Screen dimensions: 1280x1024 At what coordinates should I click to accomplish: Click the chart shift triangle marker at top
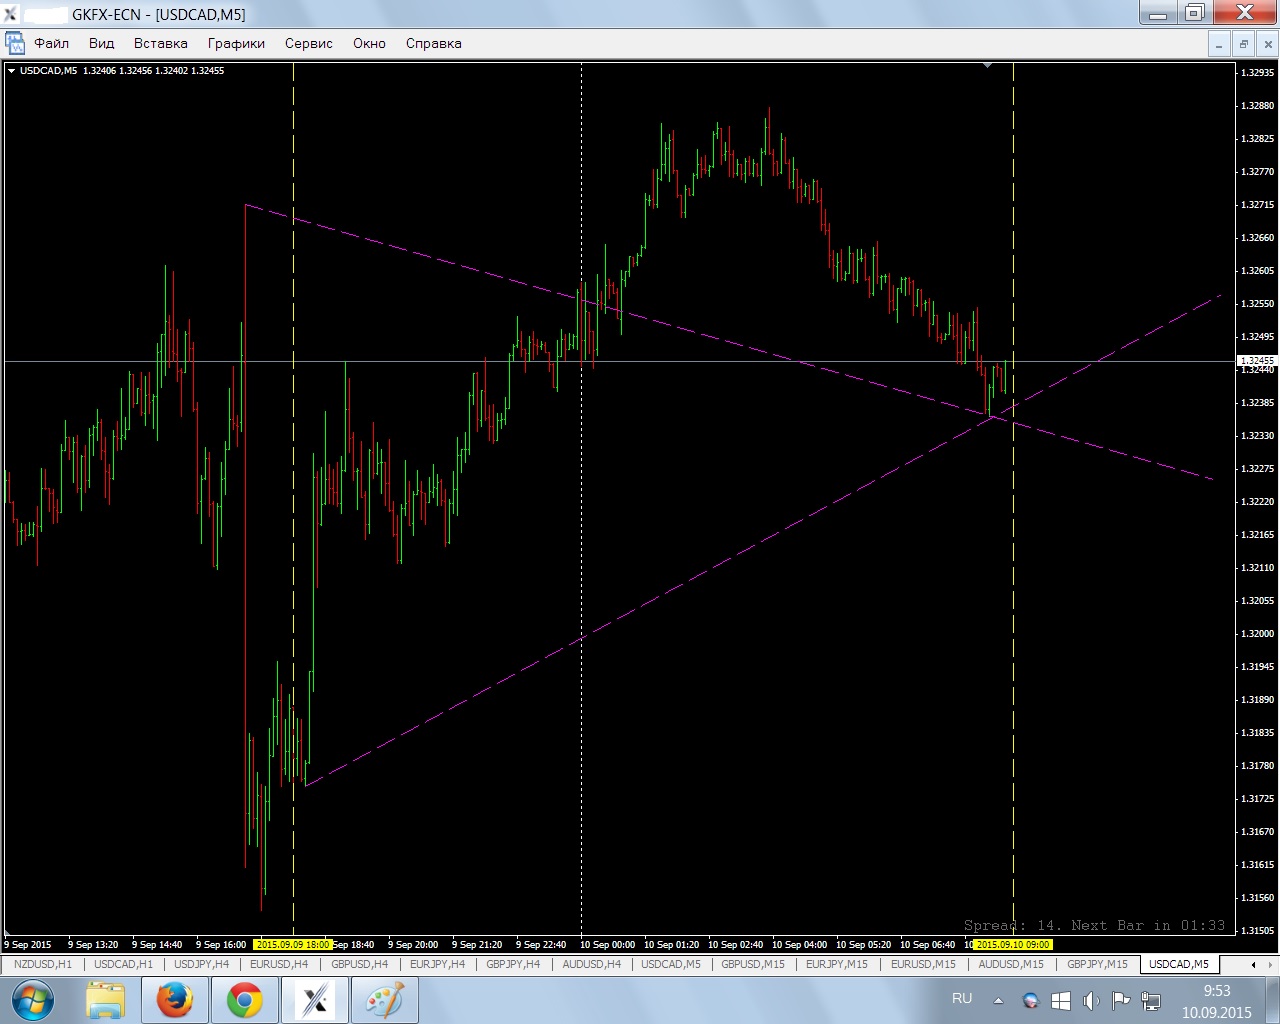coord(987,65)
